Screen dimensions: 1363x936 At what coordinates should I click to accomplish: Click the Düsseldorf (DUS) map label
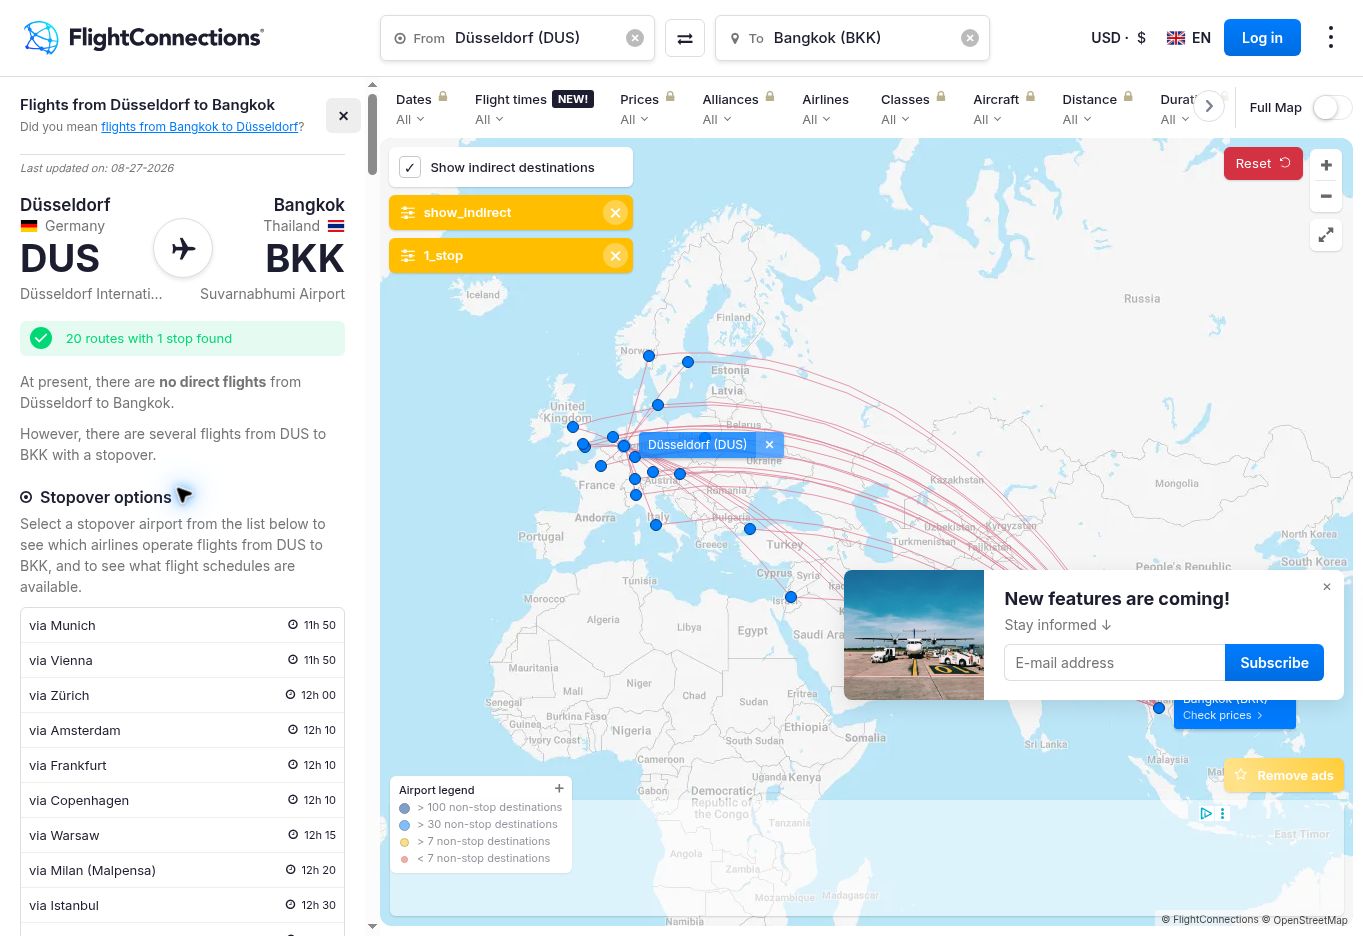coord(697,445)
